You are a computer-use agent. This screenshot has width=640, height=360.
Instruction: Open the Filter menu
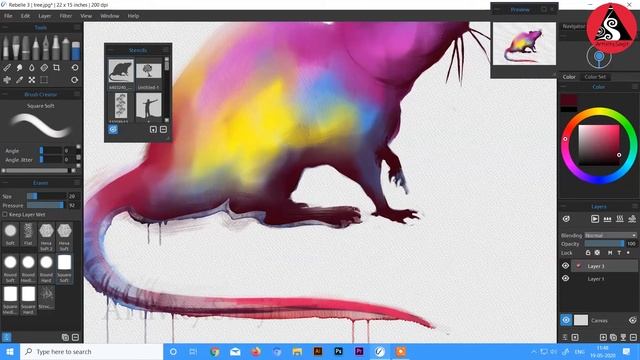[x=66, y=16]
